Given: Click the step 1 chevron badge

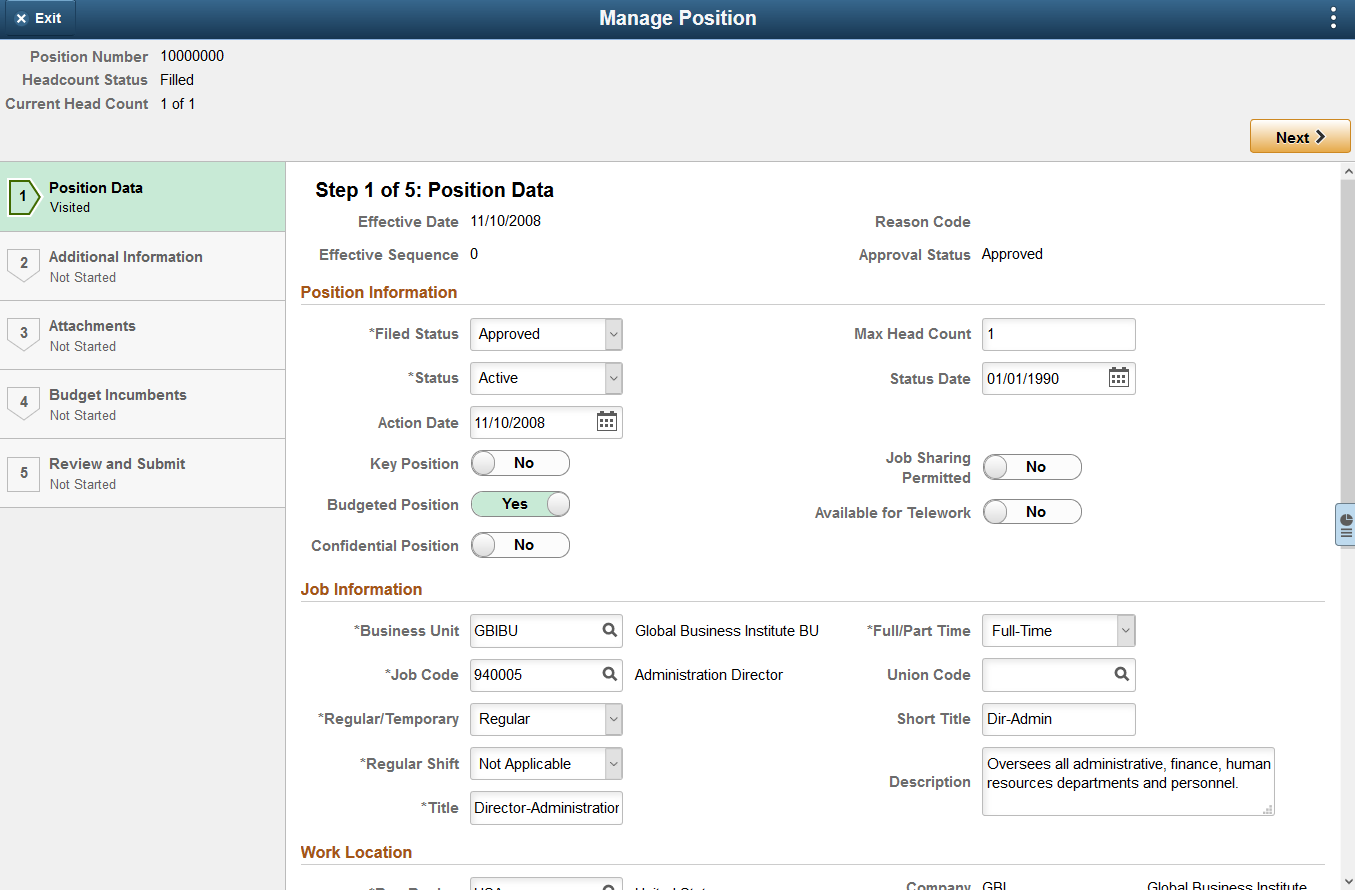Looking at the screenshot, I should click(x=23, y=197).
